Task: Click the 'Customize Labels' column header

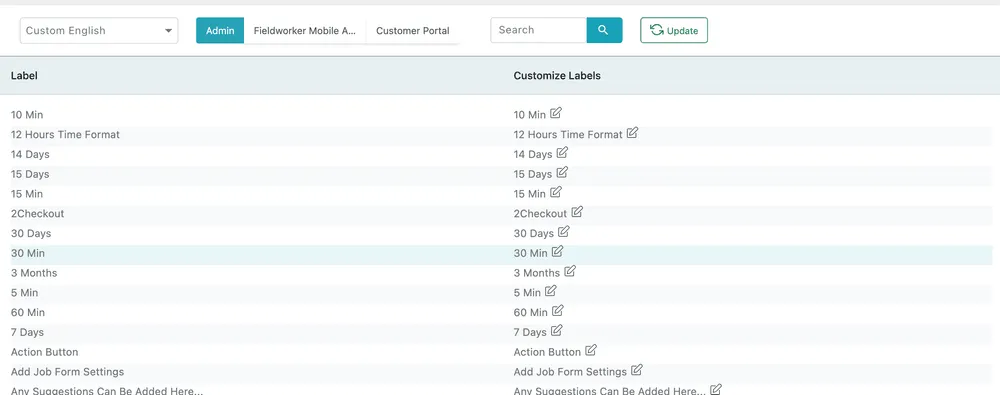Action: (x=557, y=75)
